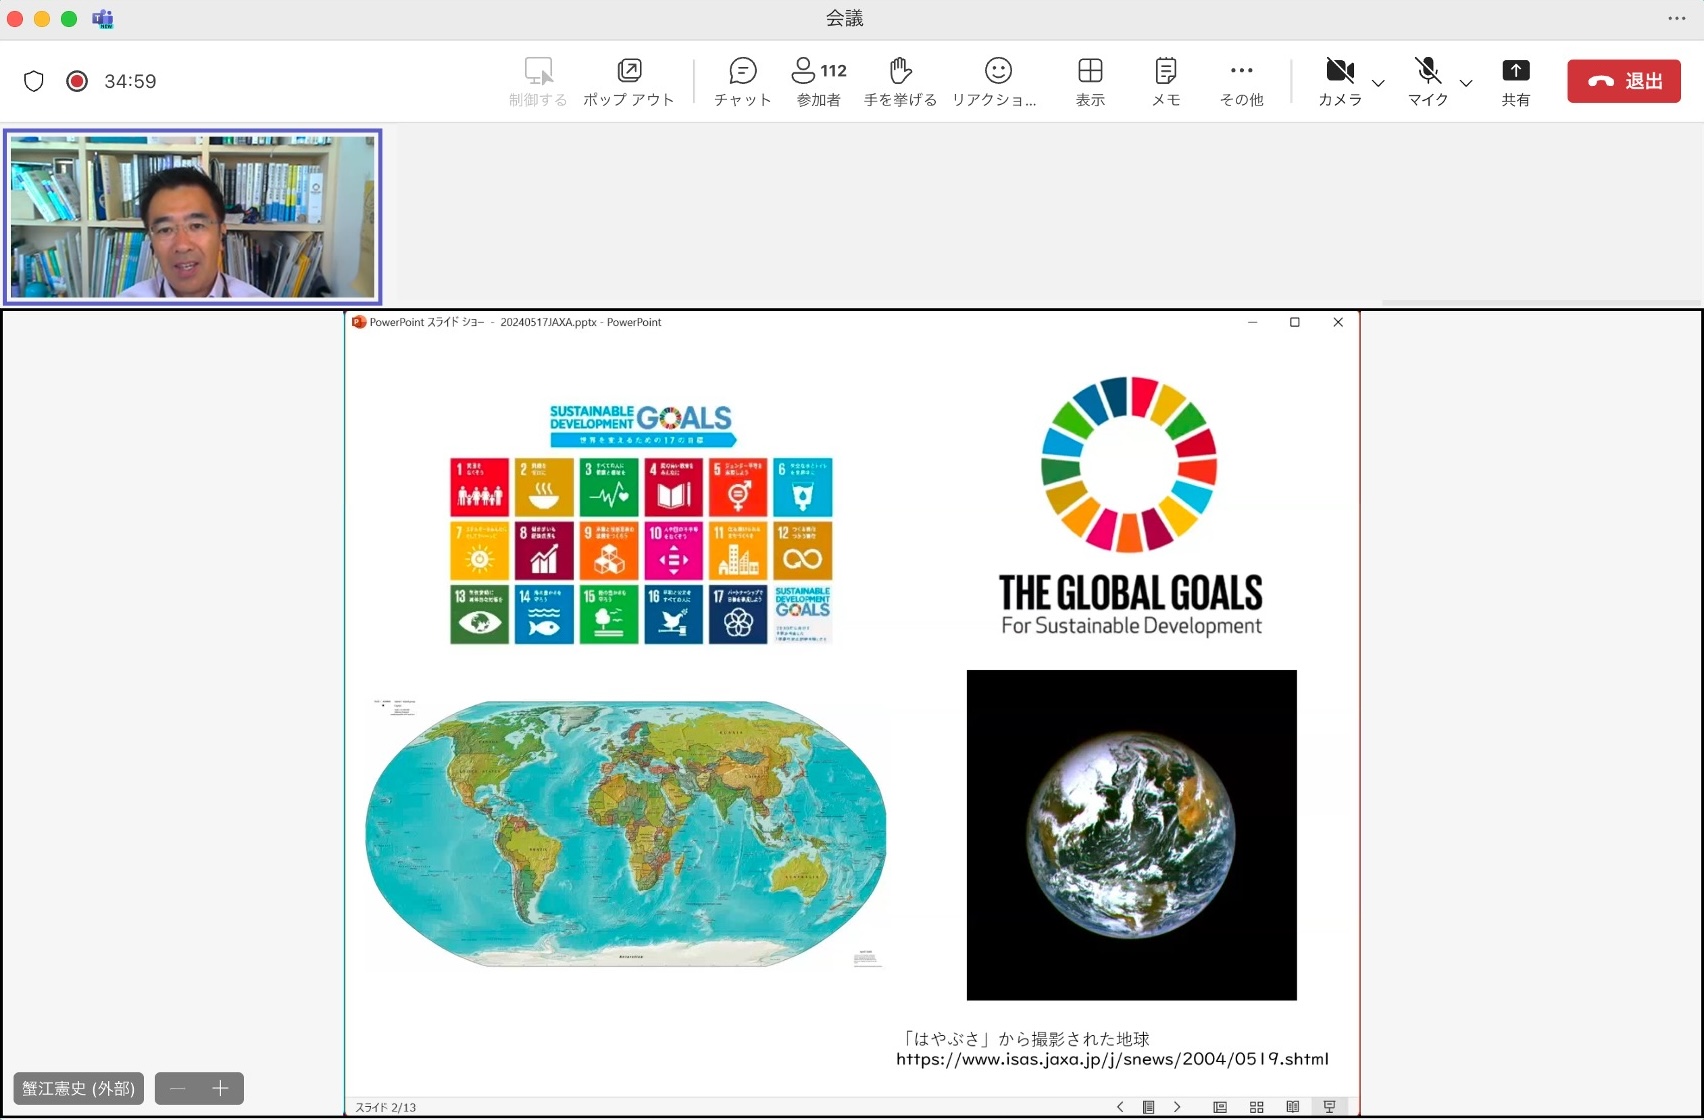The image size is (1704, 1120).
Task: Click THE GLOBAL GOALS heading text
Action: (x=1130, y=593)
